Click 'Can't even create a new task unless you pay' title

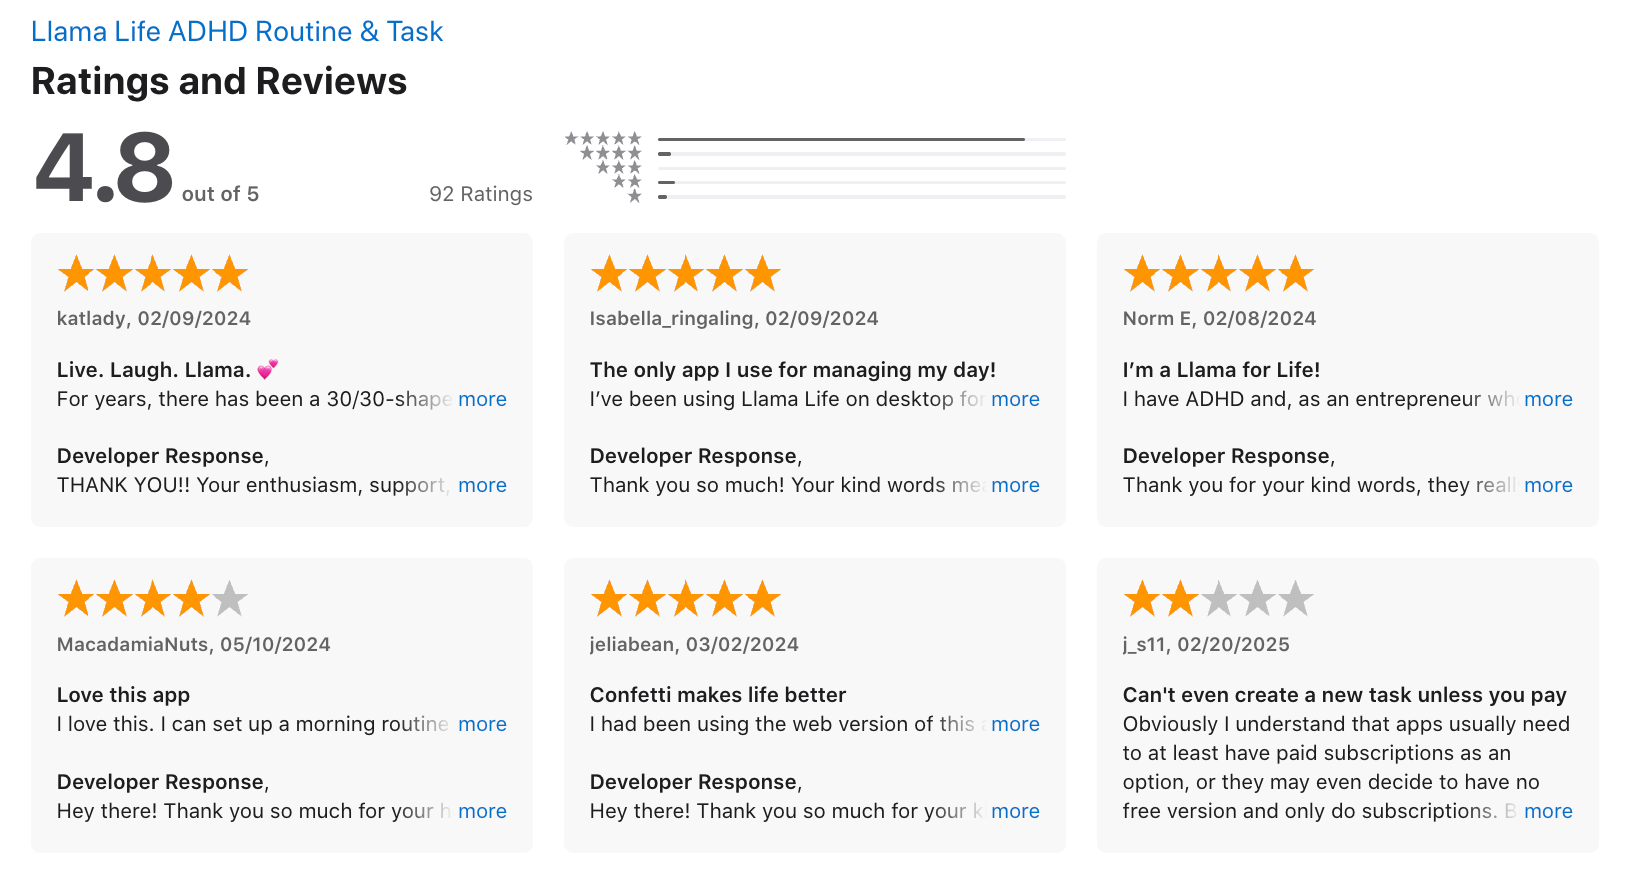pos(1345,695)
